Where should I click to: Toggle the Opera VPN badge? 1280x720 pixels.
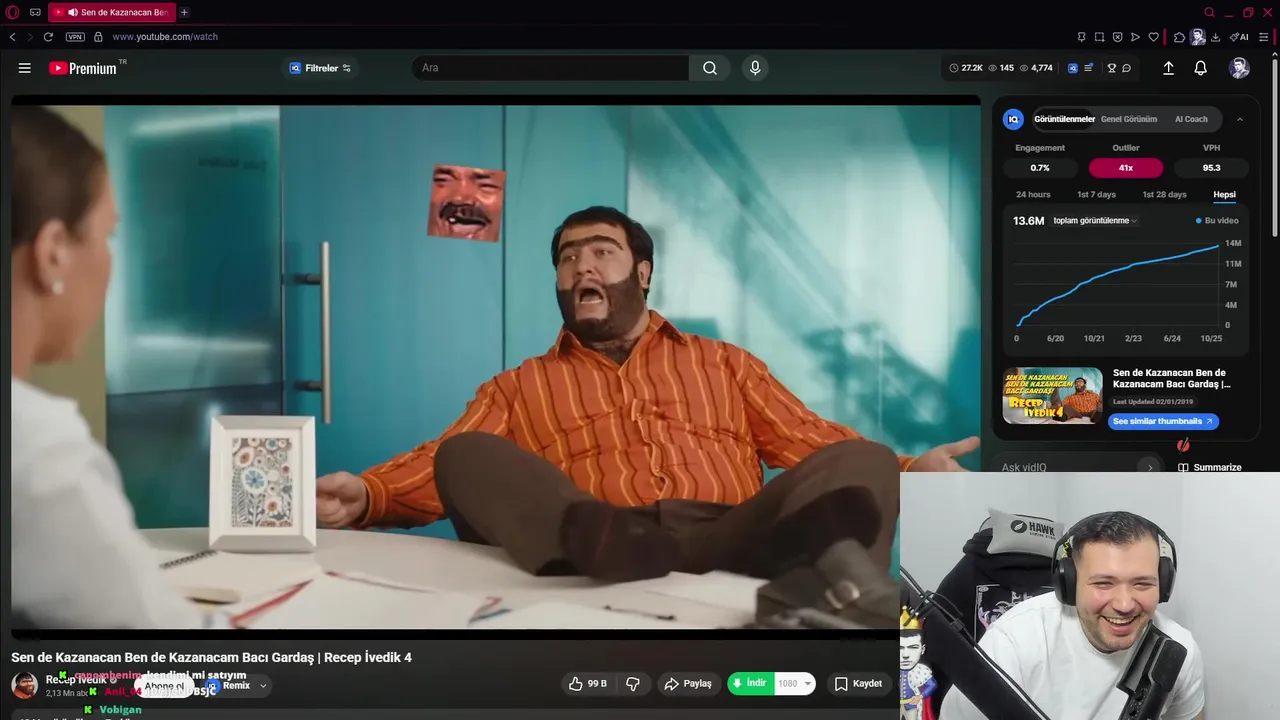click(x=75, y=37)
